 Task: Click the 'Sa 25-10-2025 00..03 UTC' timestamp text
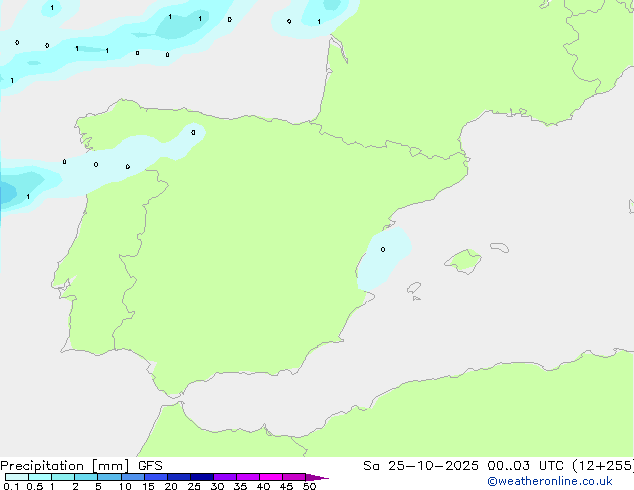[463, 466]
